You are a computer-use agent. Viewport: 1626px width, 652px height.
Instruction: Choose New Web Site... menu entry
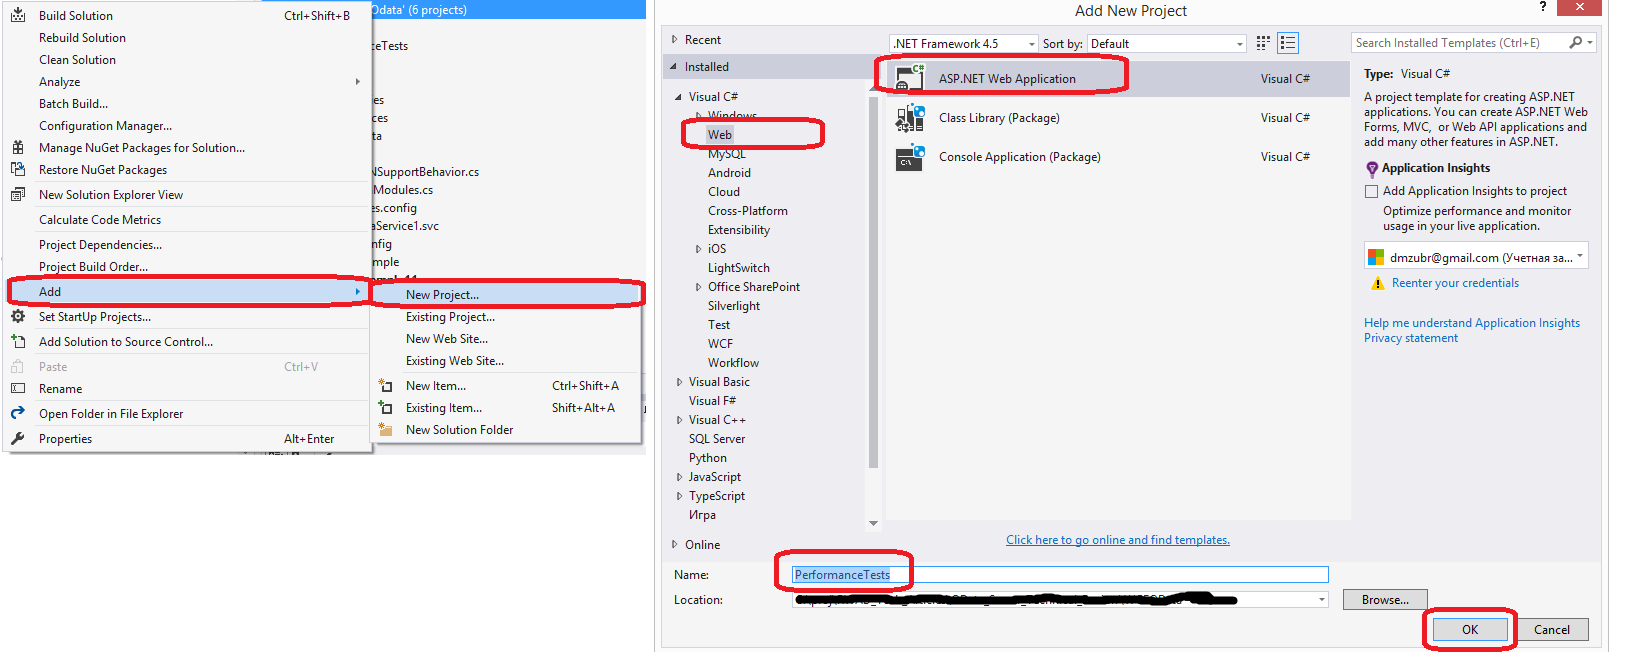tap(506, 338)
